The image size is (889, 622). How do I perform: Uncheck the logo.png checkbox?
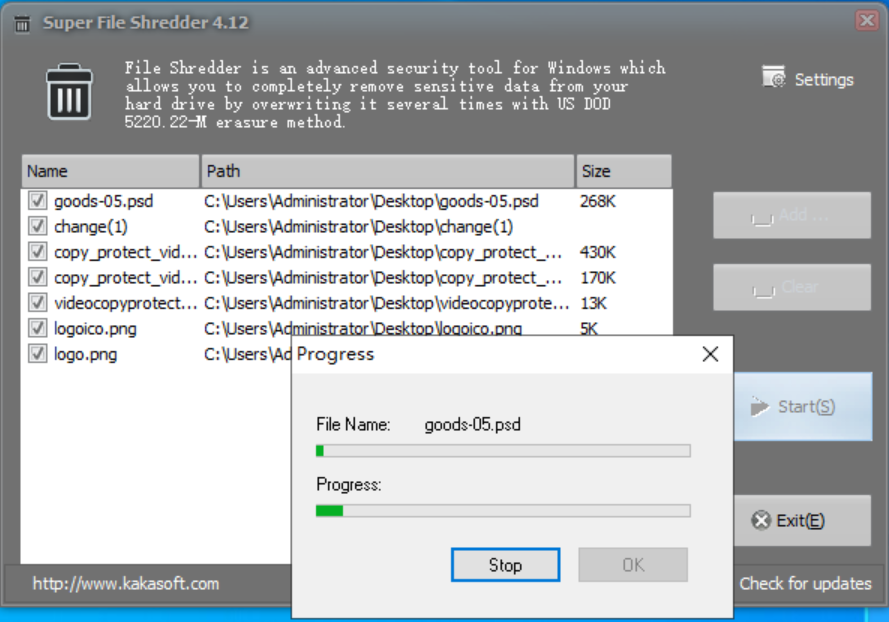[37, 354]
